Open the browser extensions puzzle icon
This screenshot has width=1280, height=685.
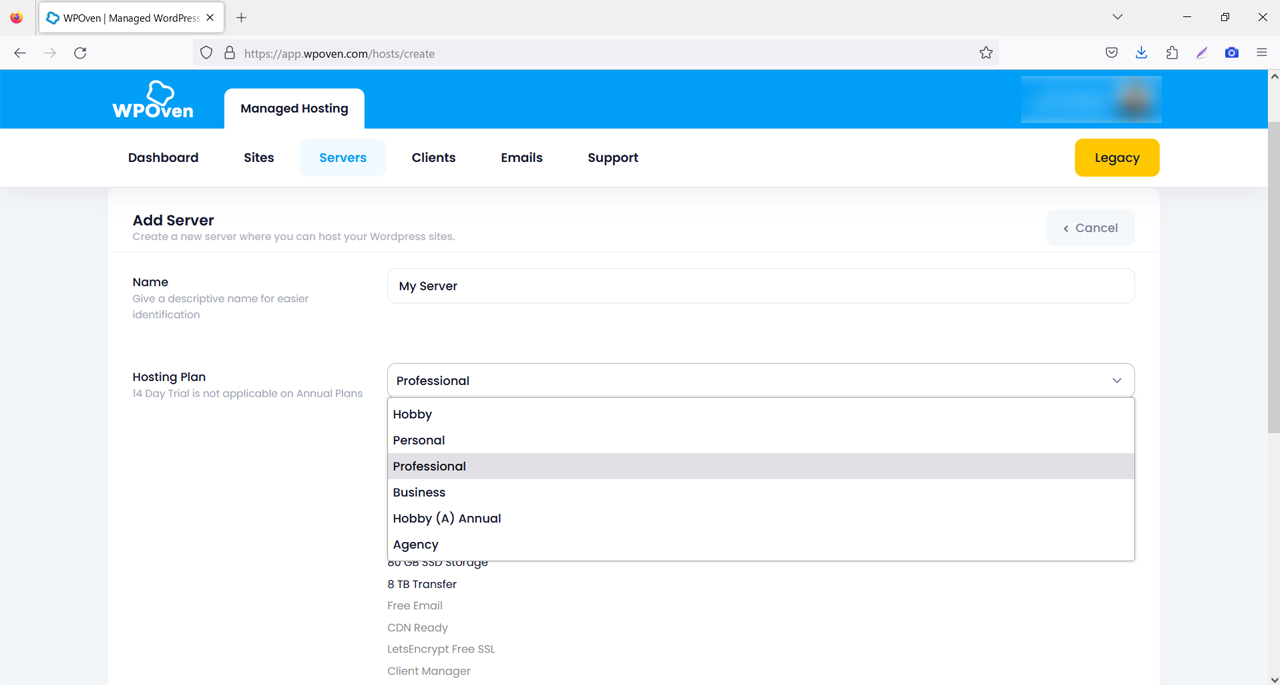[1172, 53]
